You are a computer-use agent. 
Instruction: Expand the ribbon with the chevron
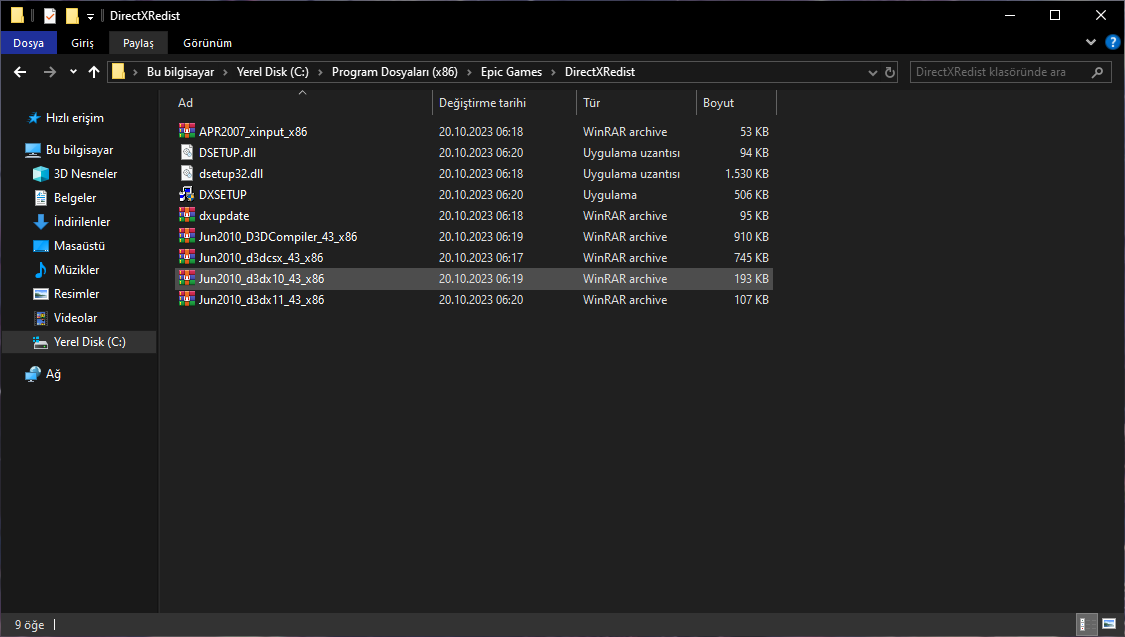(1091, 42)
